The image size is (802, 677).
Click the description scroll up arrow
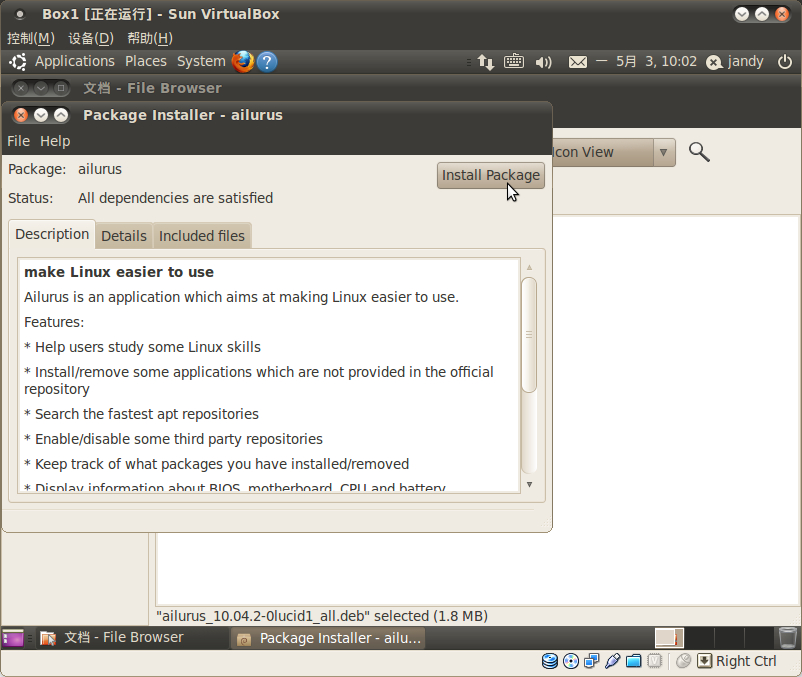pyautogui.click(x=529, y=267)
